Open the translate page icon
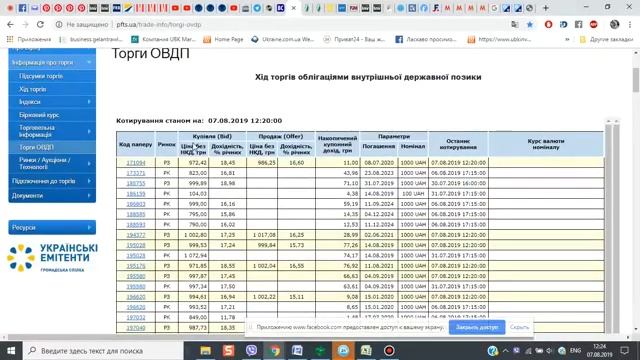 [x=515, y=24]
